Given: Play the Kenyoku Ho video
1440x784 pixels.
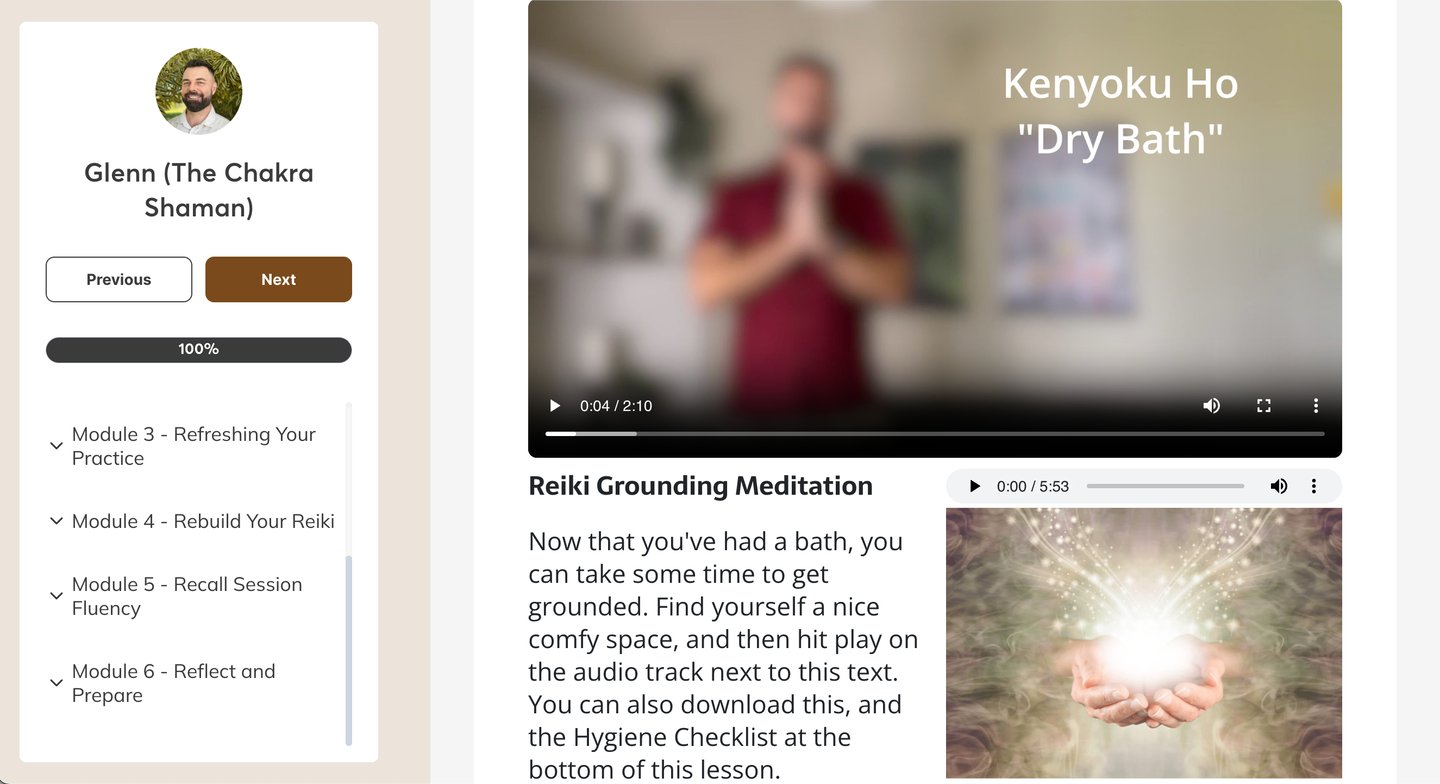Looking at the screenshot, I should pos(555,406).
